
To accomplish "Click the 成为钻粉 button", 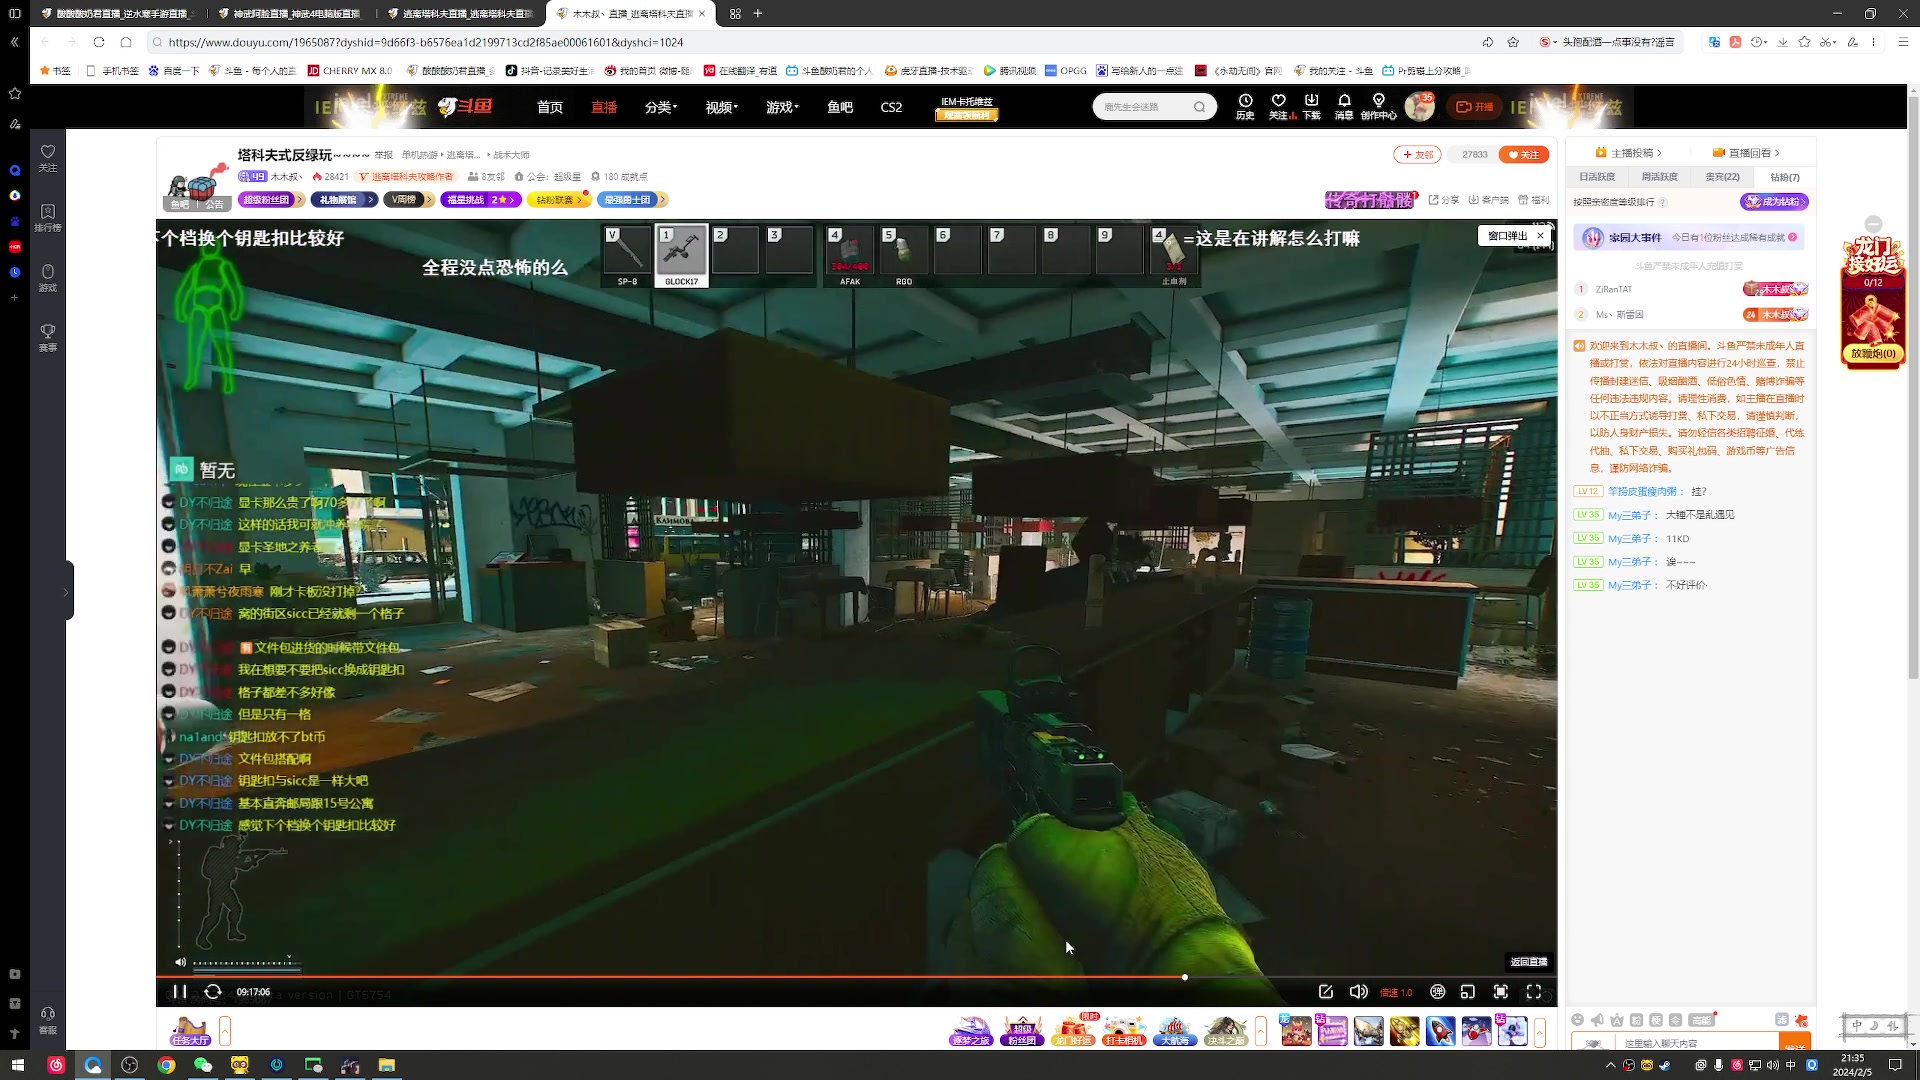I will (x=1774, y=202).
